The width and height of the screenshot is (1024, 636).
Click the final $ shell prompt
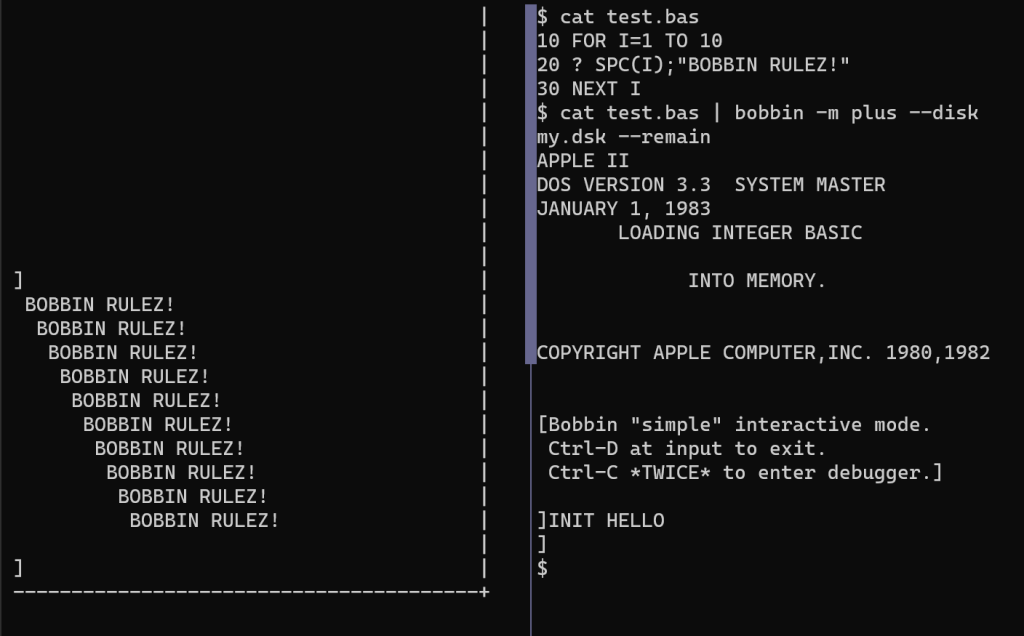542,568
